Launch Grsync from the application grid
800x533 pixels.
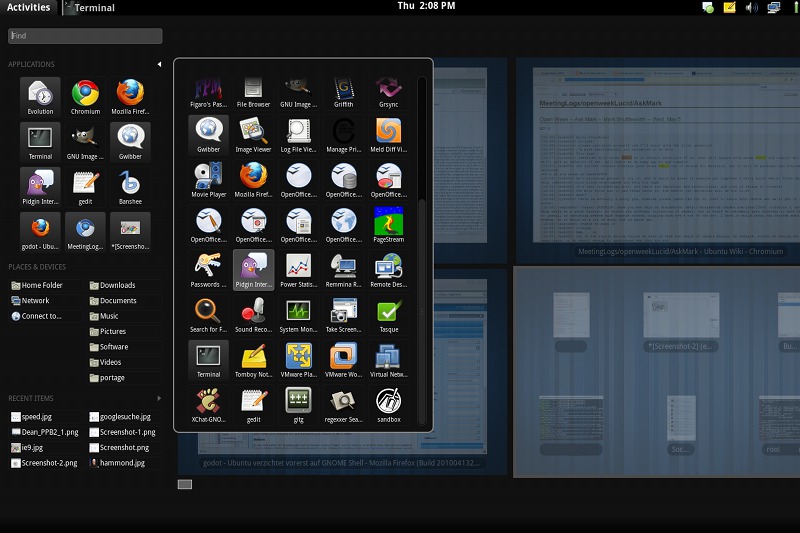click(x=388, y=92)
